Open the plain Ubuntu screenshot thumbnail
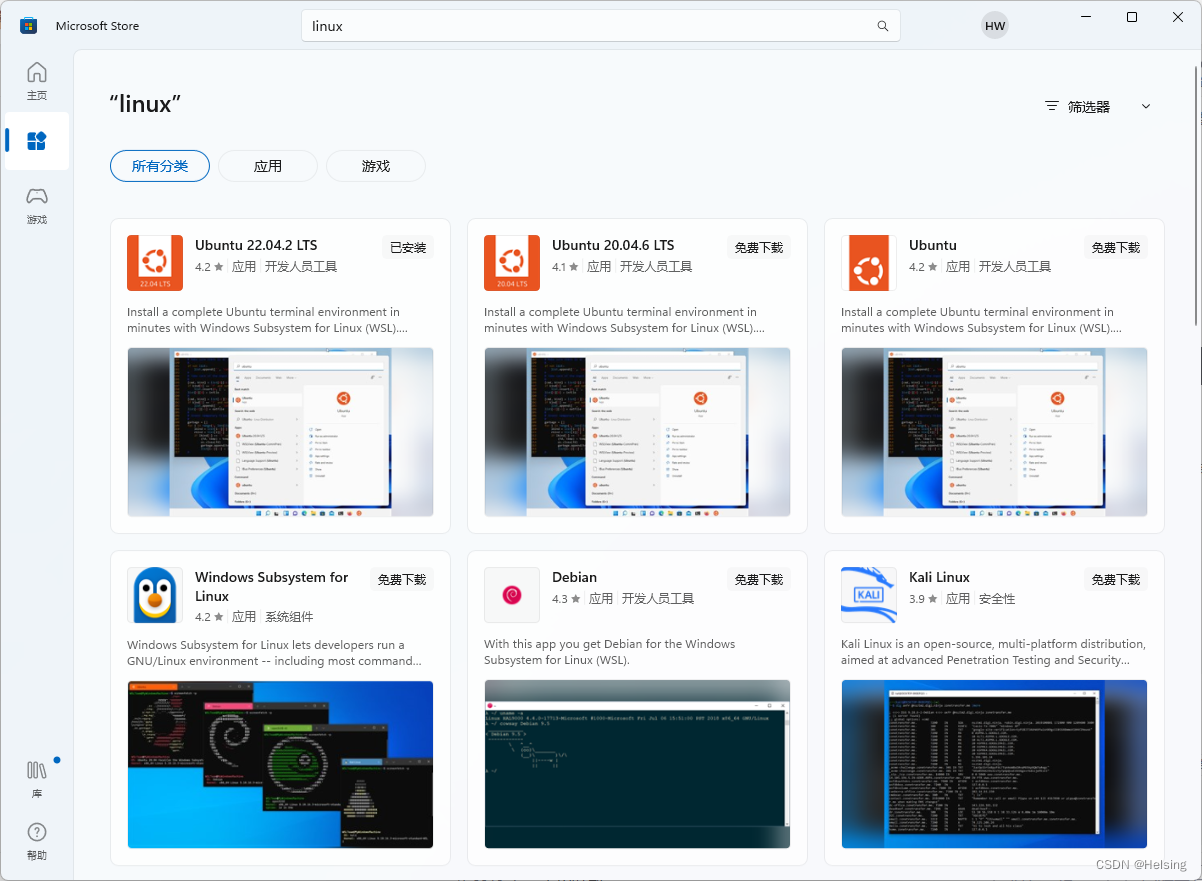The height and width of the screenshot is (881, 1202). 994,432
